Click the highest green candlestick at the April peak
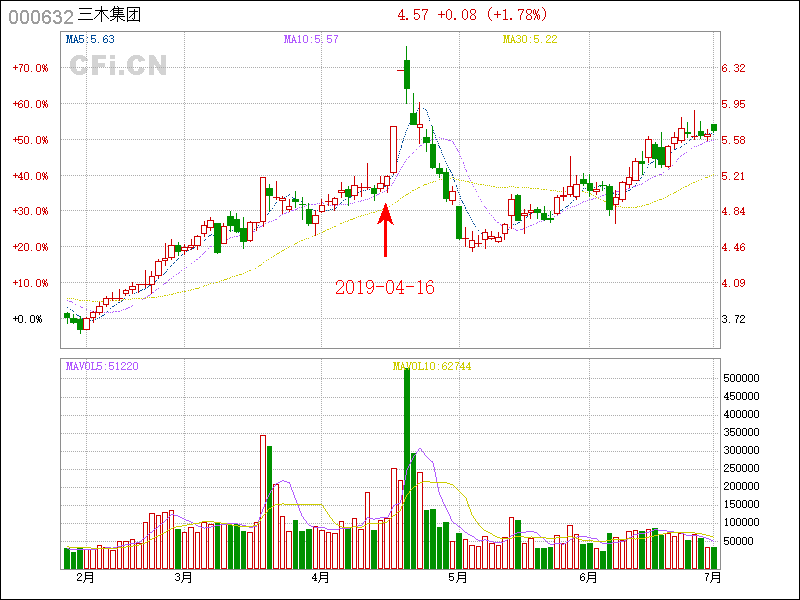This screenshot has height=600, width=800. 407,75
